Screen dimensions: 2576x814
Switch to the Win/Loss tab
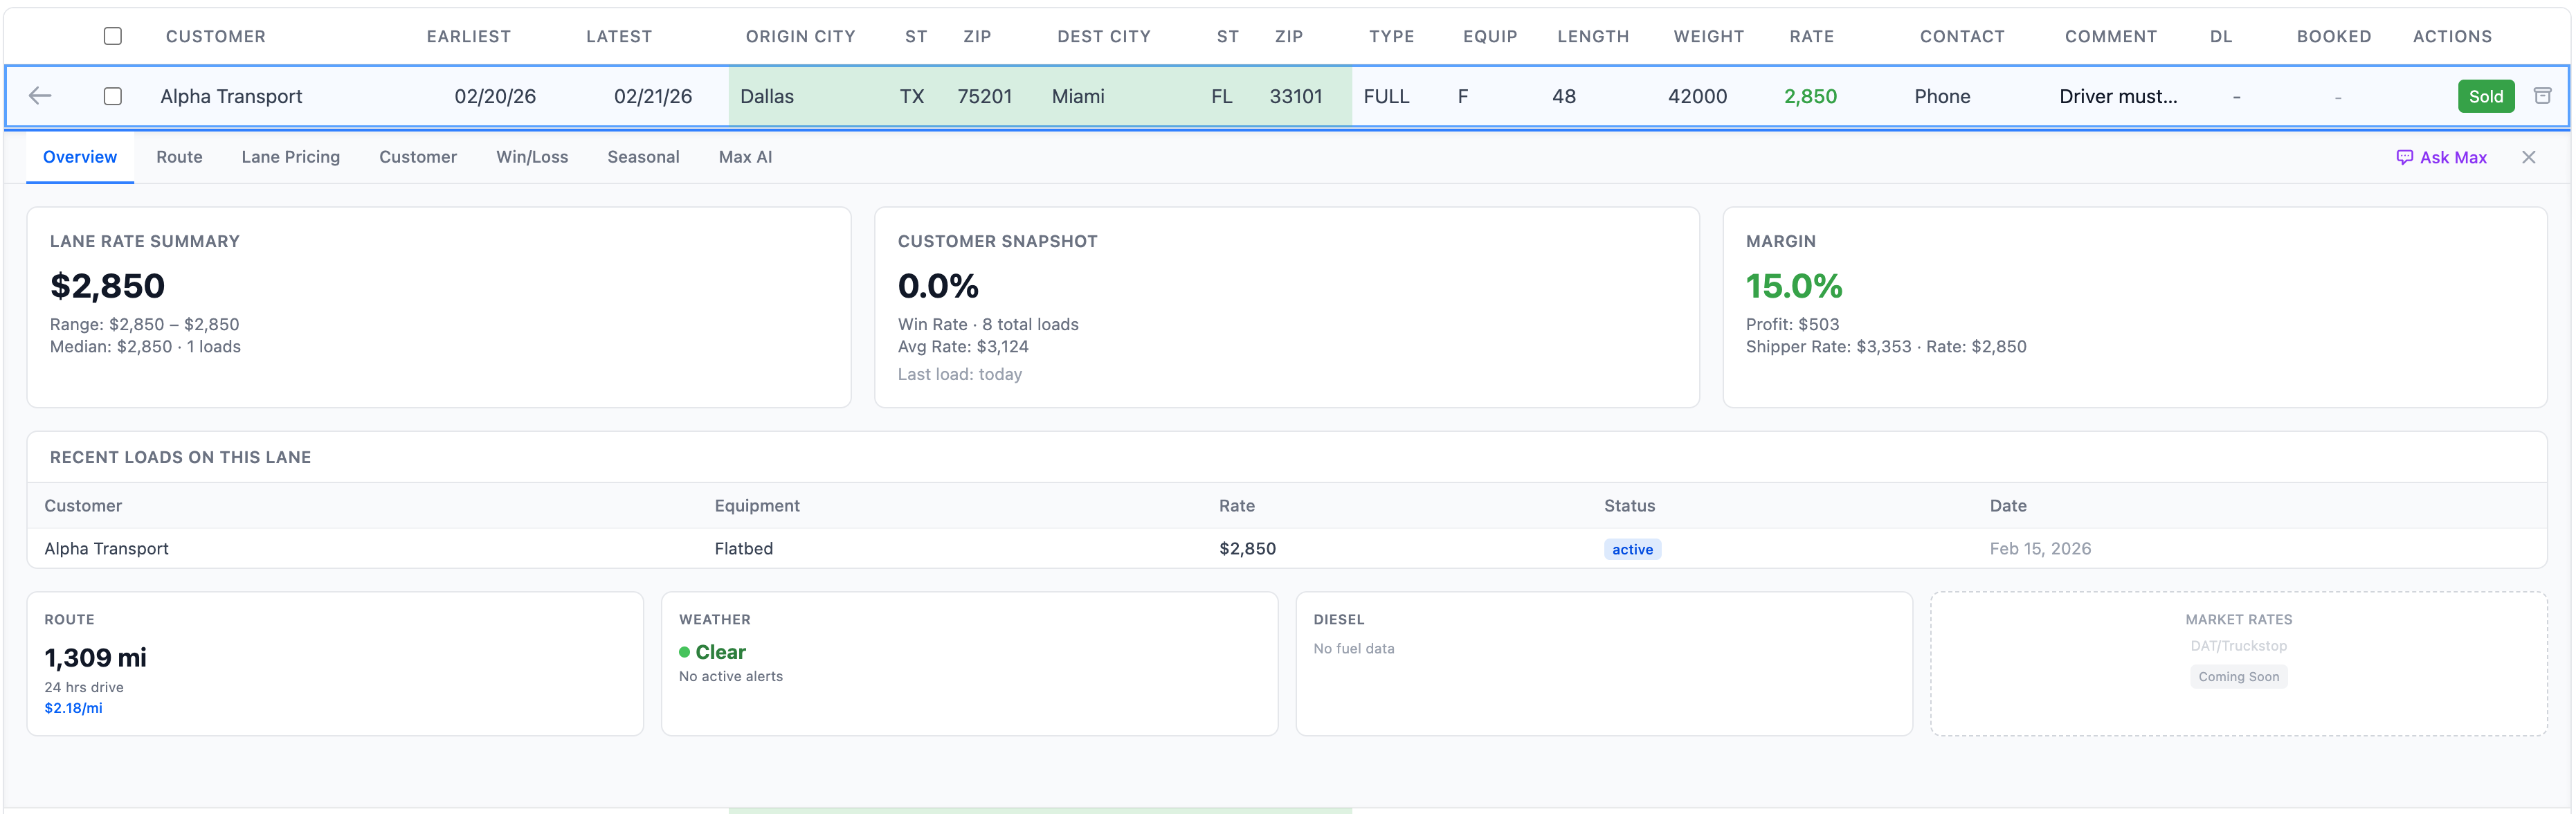(531, 157)
